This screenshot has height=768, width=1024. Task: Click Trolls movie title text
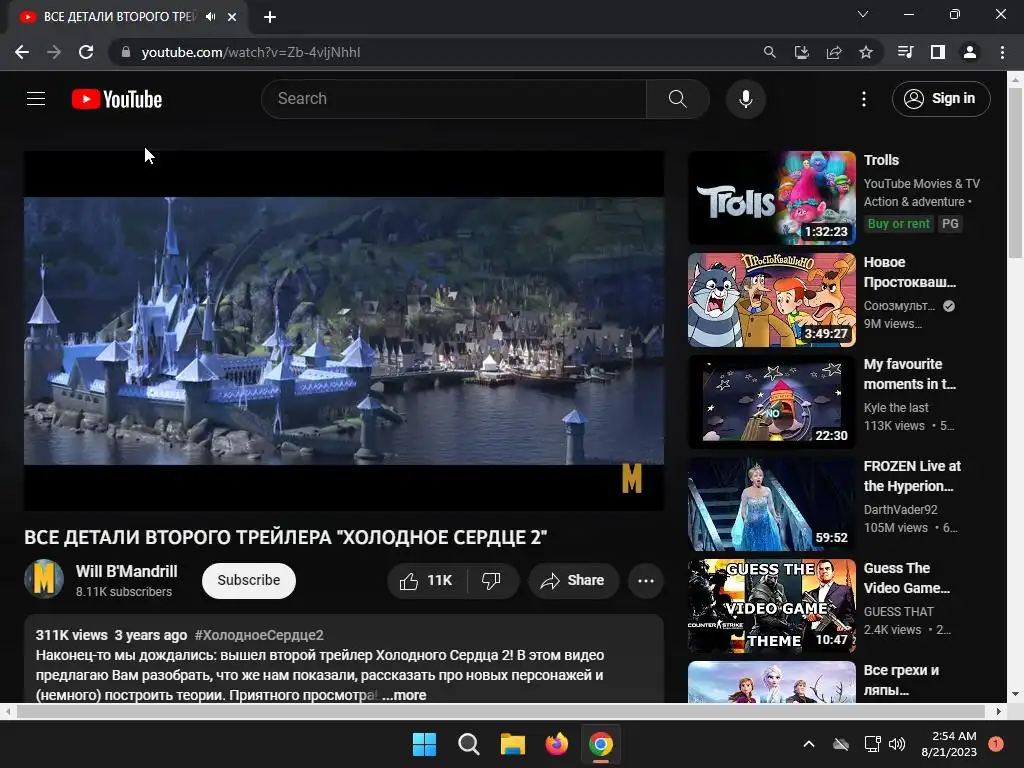[881, 160]
